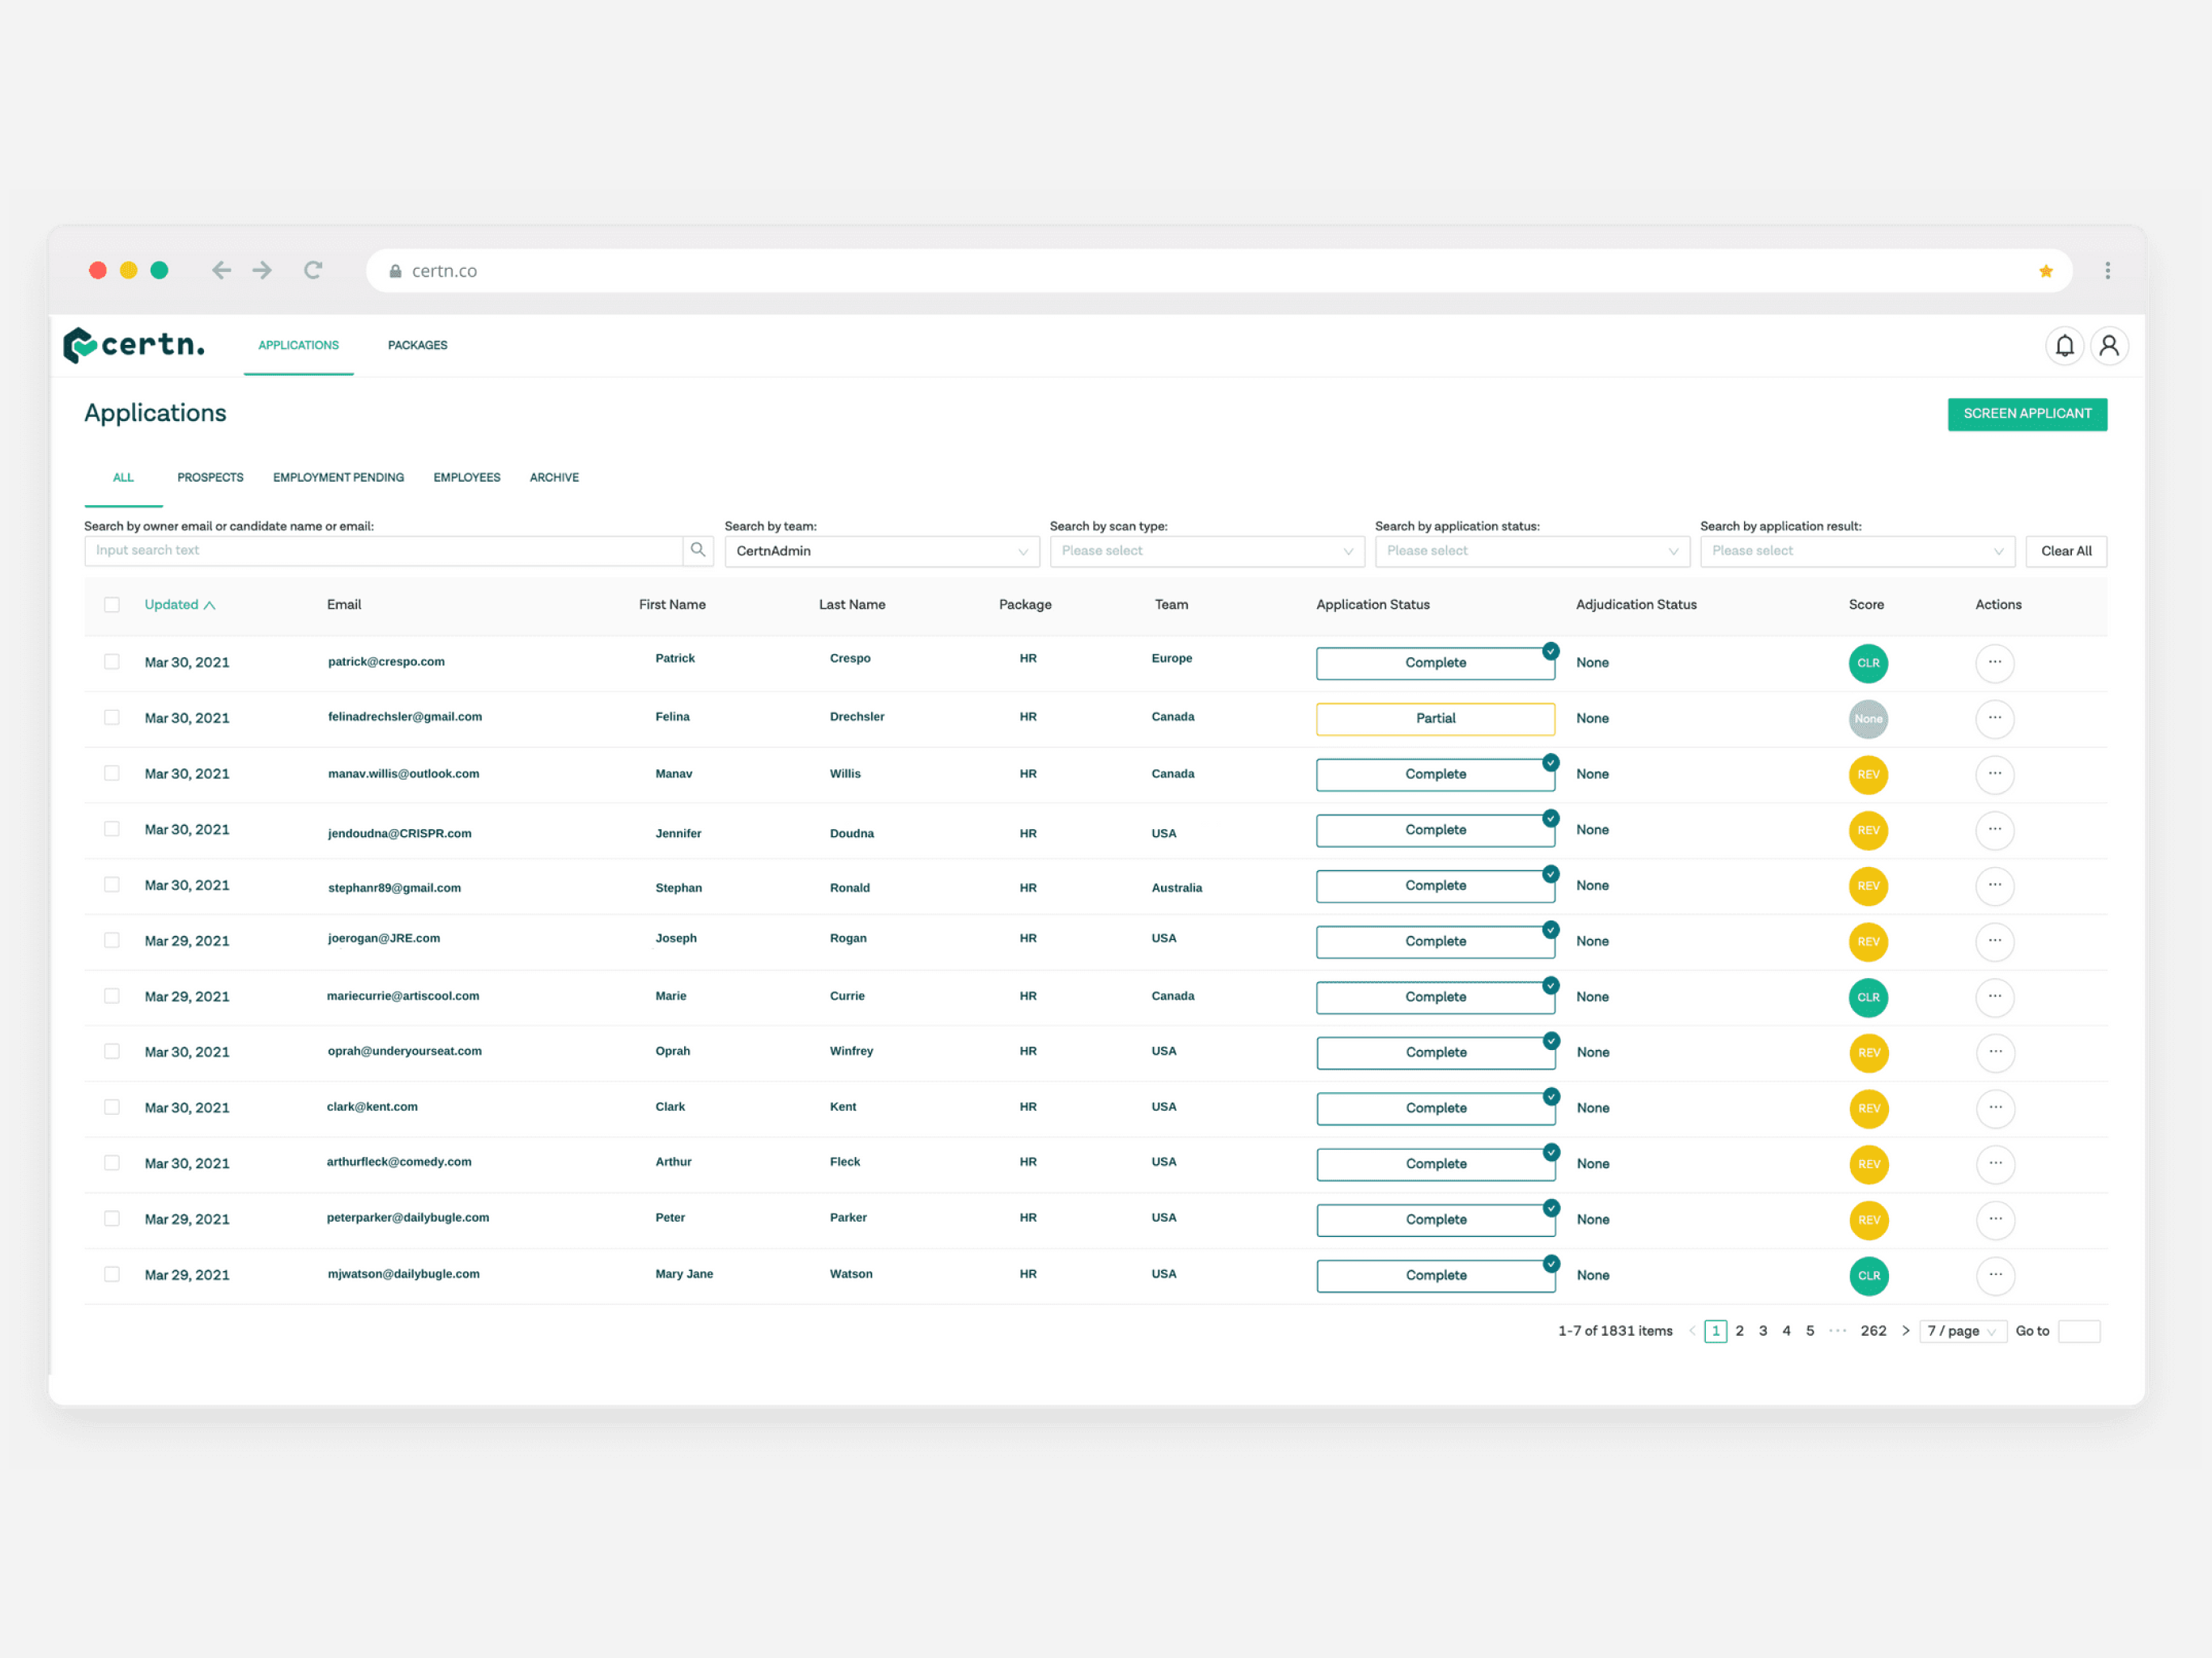The width and height of the screenshot is (2212, 1658).
Task: Check the row for felinadrechsler@gmail.com
Action: tap(112, 717)
